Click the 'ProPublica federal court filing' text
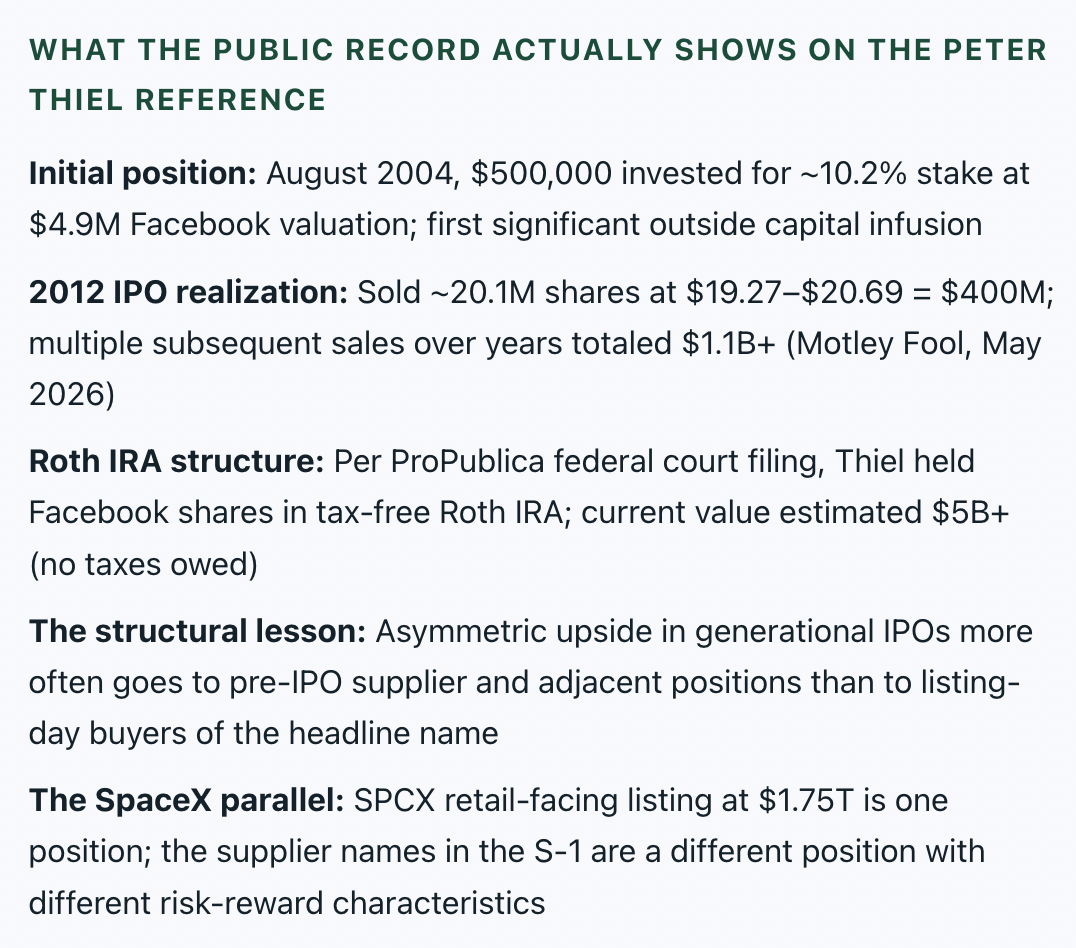 pyautogui.click(x=607, y=461)
